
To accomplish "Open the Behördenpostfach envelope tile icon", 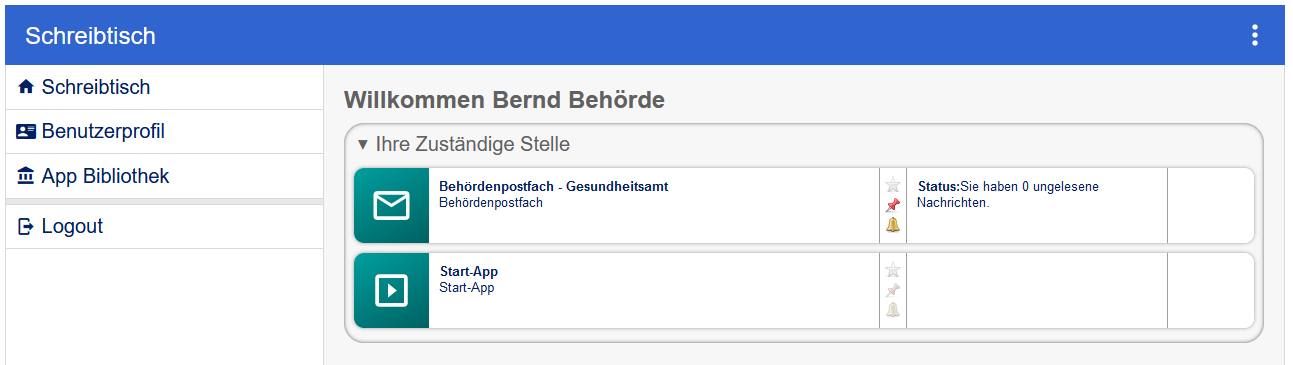I will [x=391, y=205].
